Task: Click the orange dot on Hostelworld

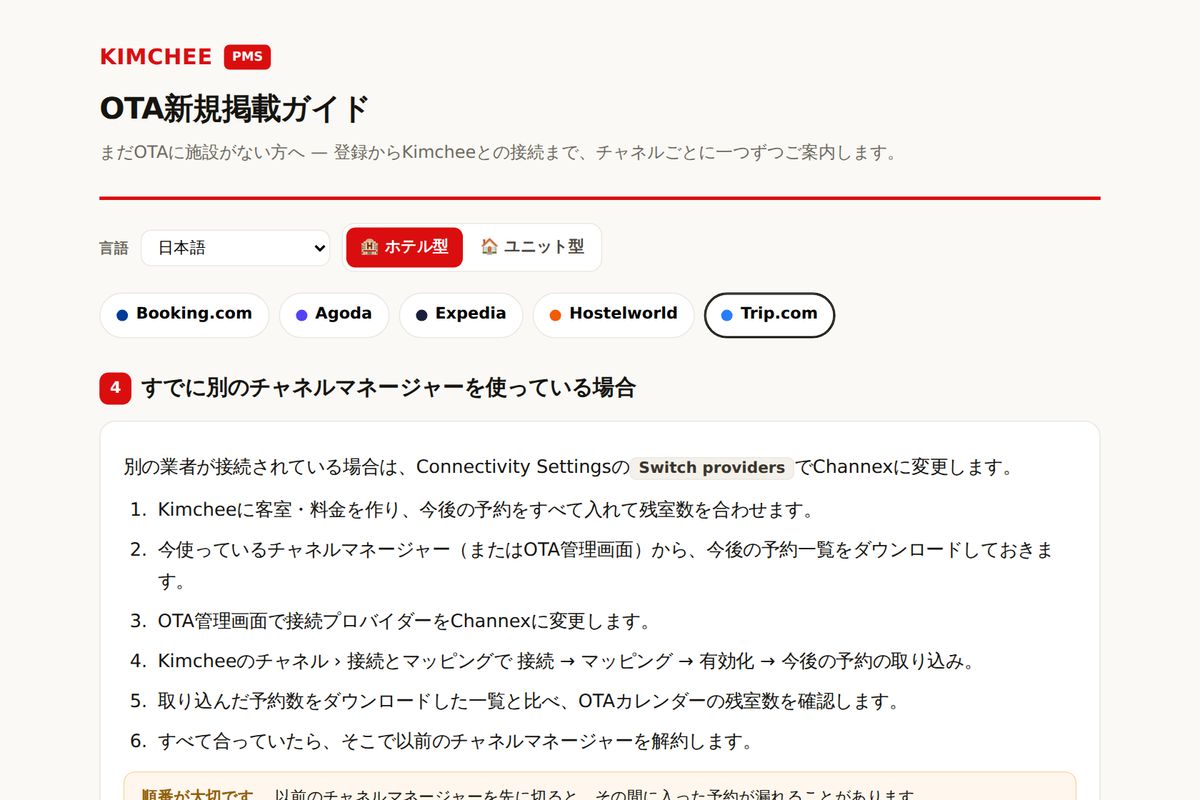Action: click(555, 315)
